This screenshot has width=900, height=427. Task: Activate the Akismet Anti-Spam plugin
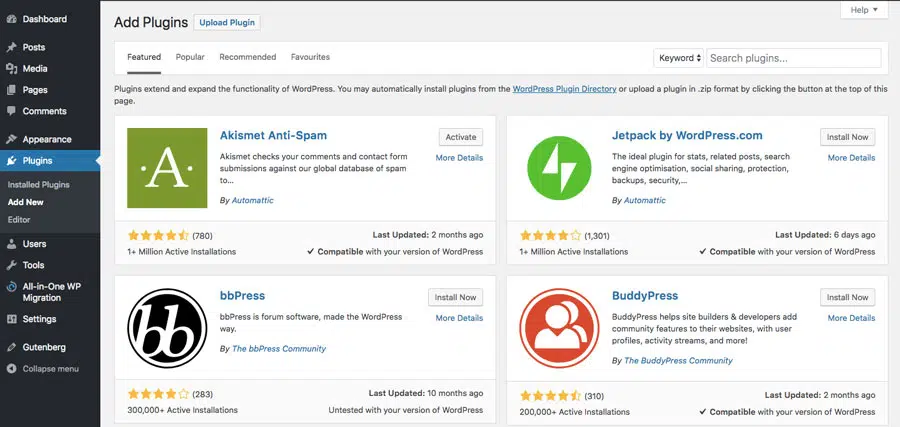461,137
